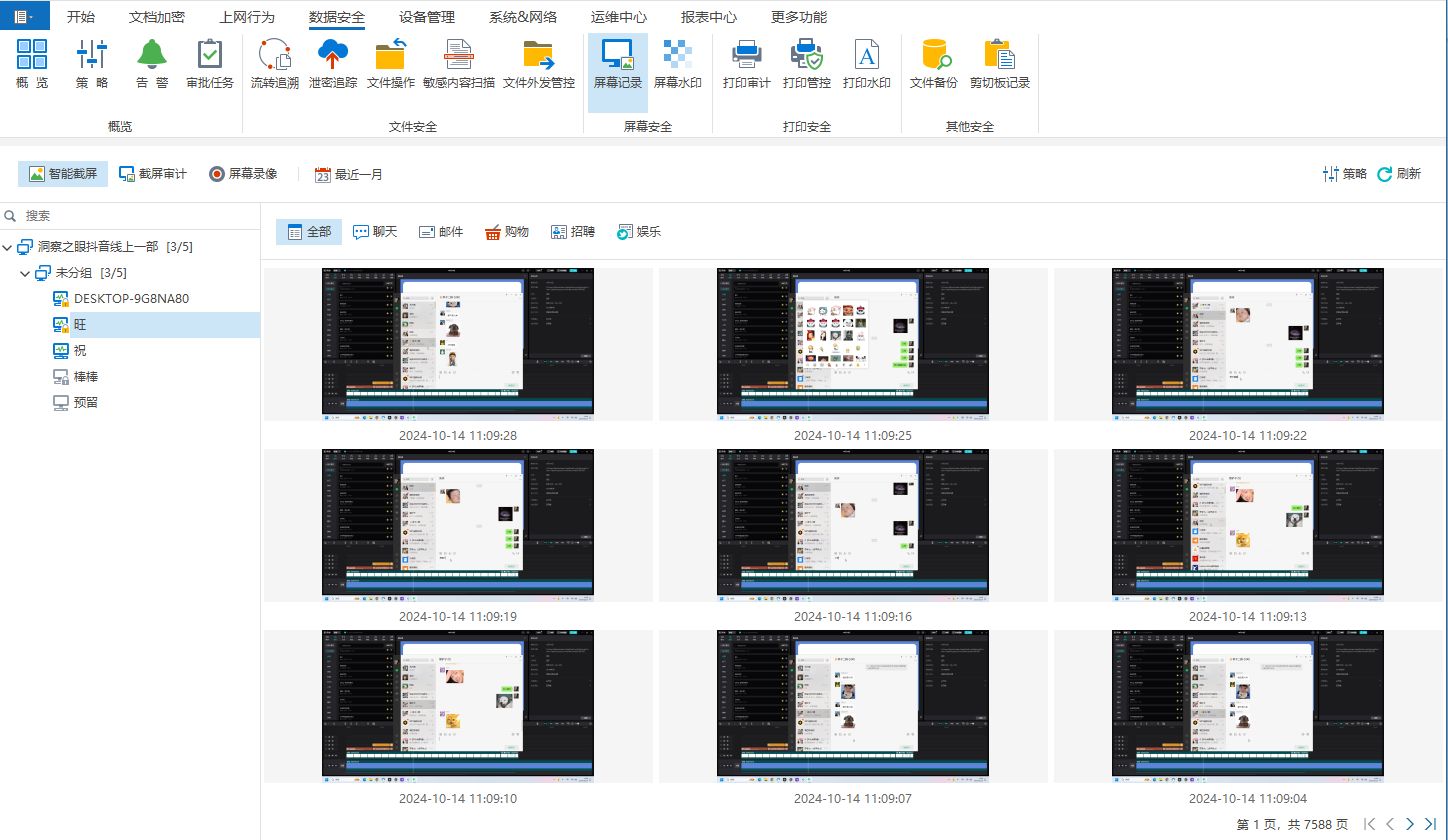Switch to 更多功能 ribbon tab
The width and height of the screenshot is (1448, 840).
click(x=799, y=17)
